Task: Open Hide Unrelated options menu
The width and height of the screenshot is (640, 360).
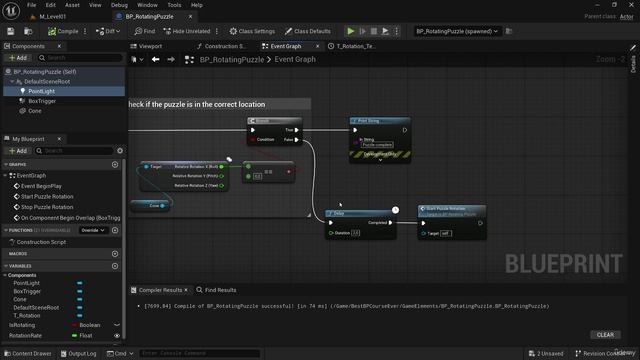Action: click(x=217, y=31)
